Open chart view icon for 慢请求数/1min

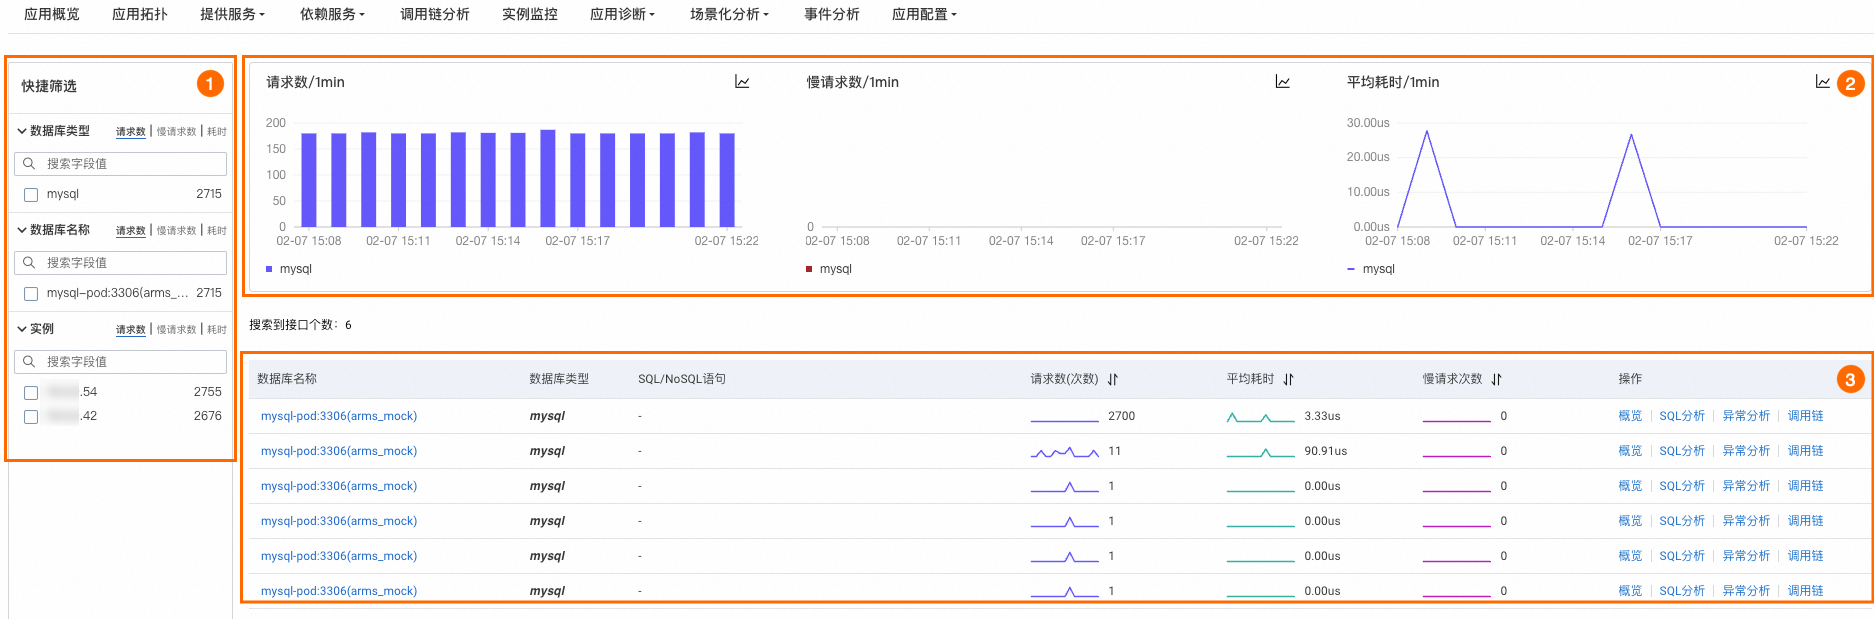[1282, 82]
